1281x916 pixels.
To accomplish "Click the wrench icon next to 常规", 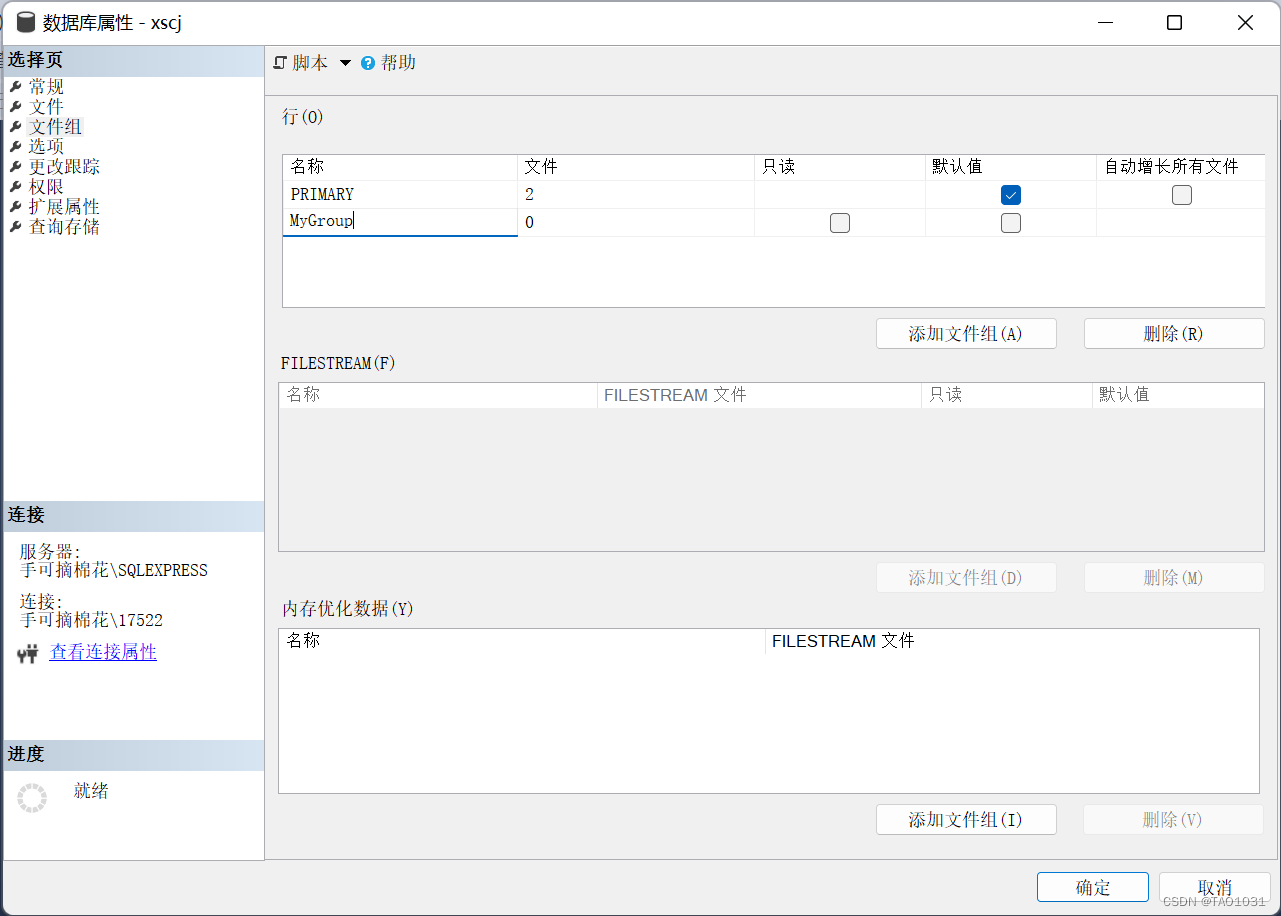I will click(x=16, y=87).
